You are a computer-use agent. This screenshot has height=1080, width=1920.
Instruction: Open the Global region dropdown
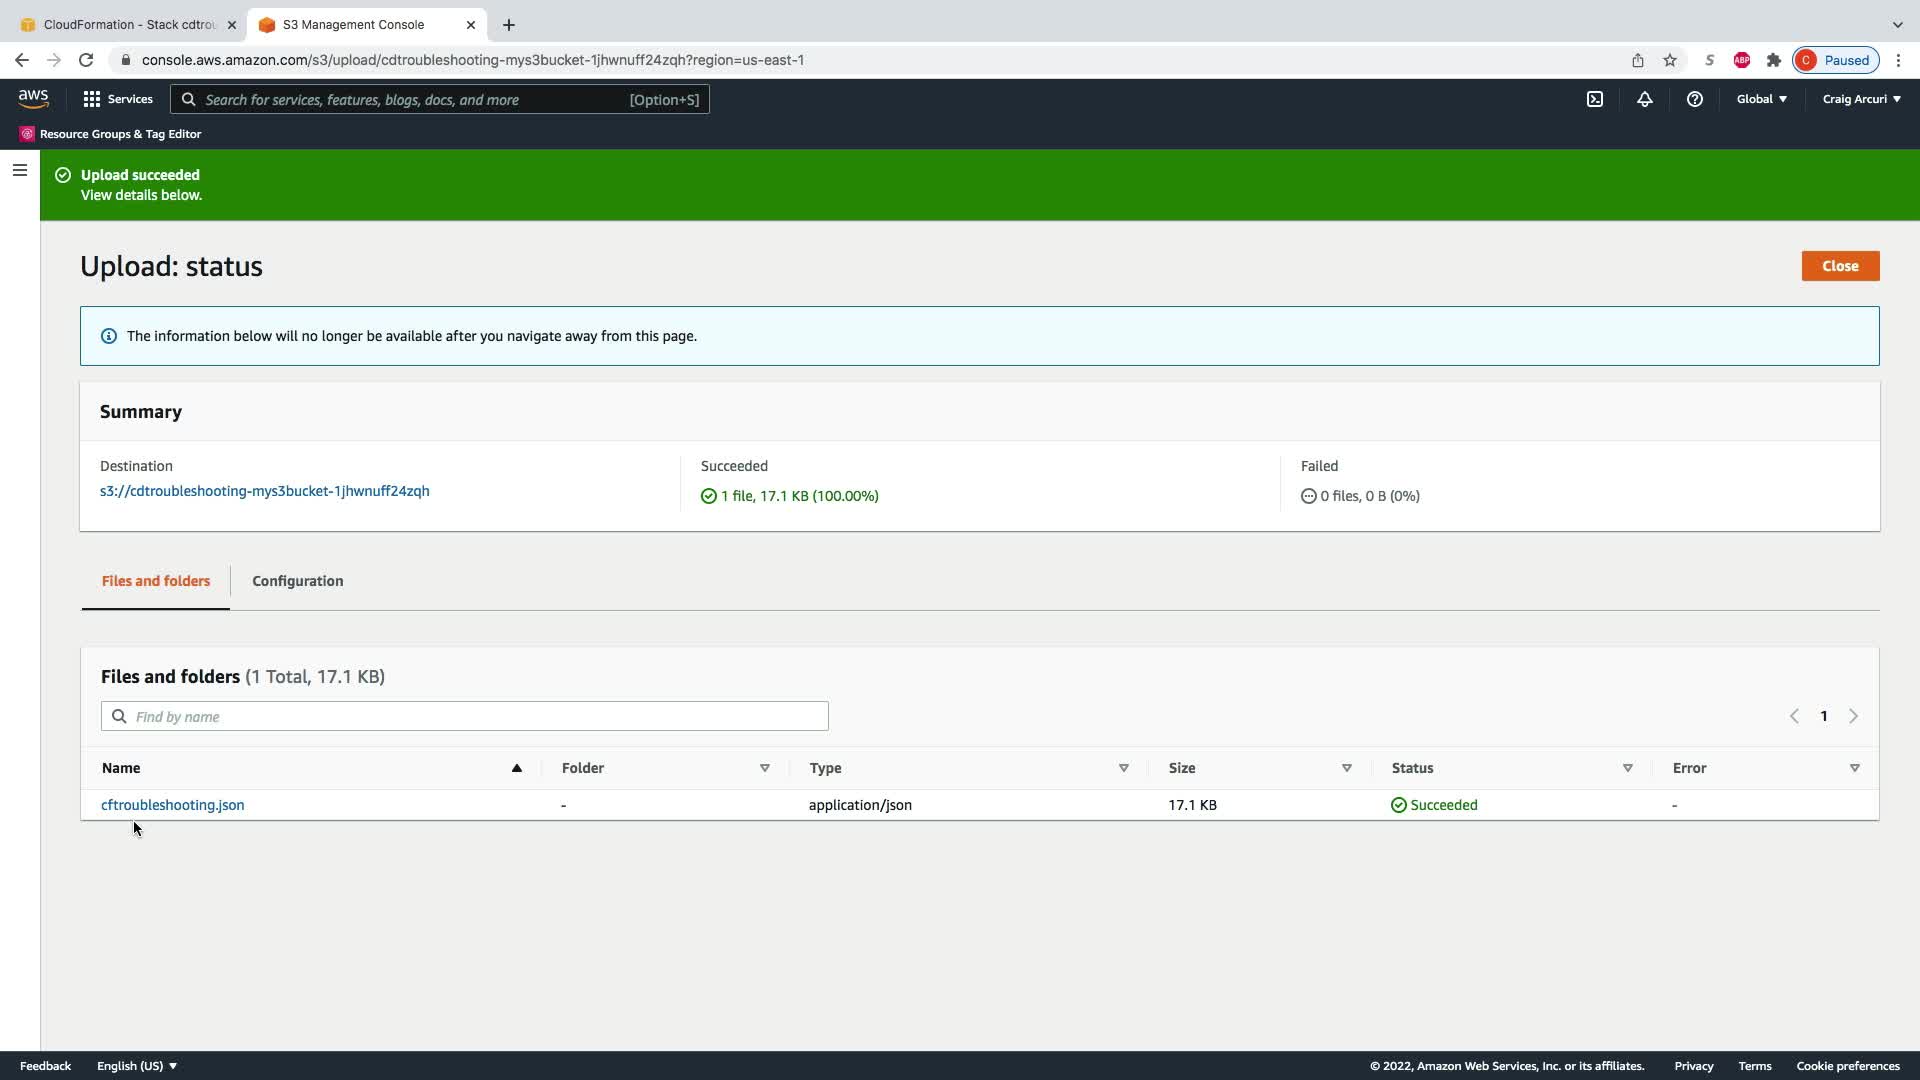1761,99
